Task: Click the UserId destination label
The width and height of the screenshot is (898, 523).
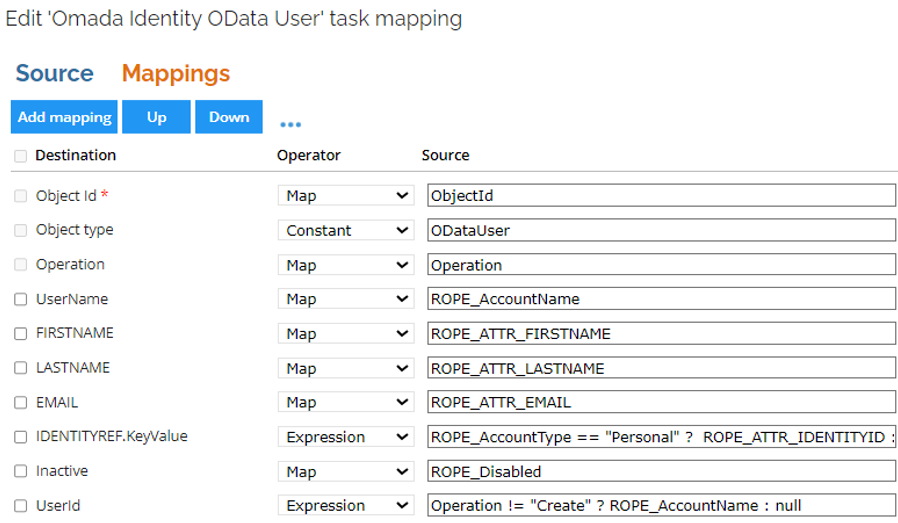Action: coord(58,506)
